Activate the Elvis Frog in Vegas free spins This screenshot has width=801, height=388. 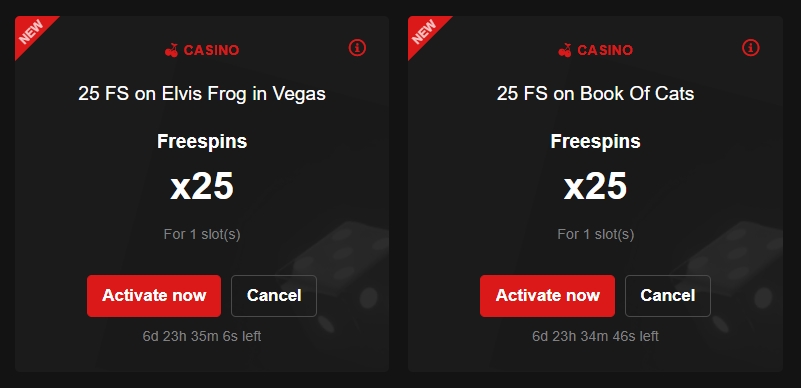[x=154, y=296]
